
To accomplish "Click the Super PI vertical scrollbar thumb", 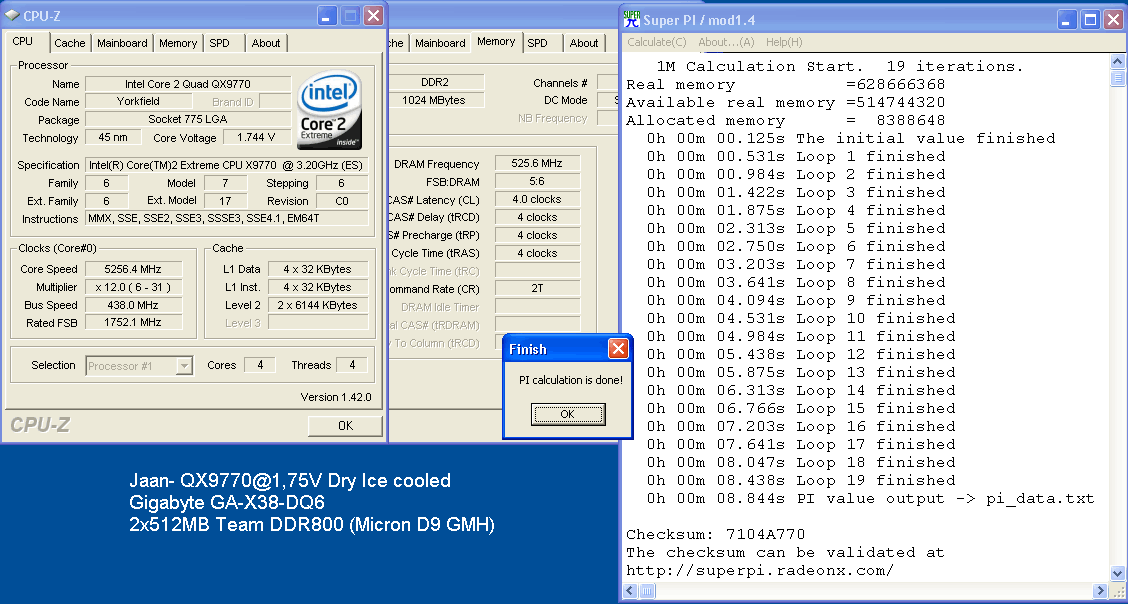I will (1116, 78).
